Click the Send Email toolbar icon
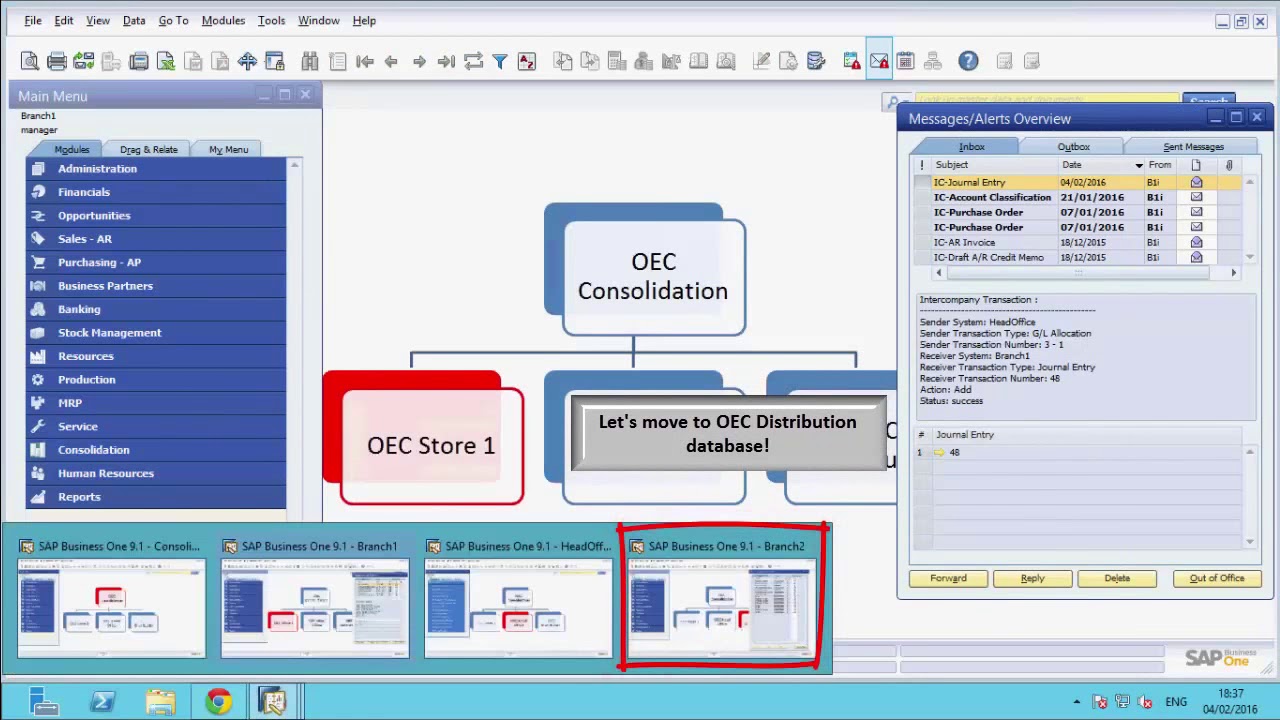This screenshot has height=720, width=1280. [x=84, y=62]
